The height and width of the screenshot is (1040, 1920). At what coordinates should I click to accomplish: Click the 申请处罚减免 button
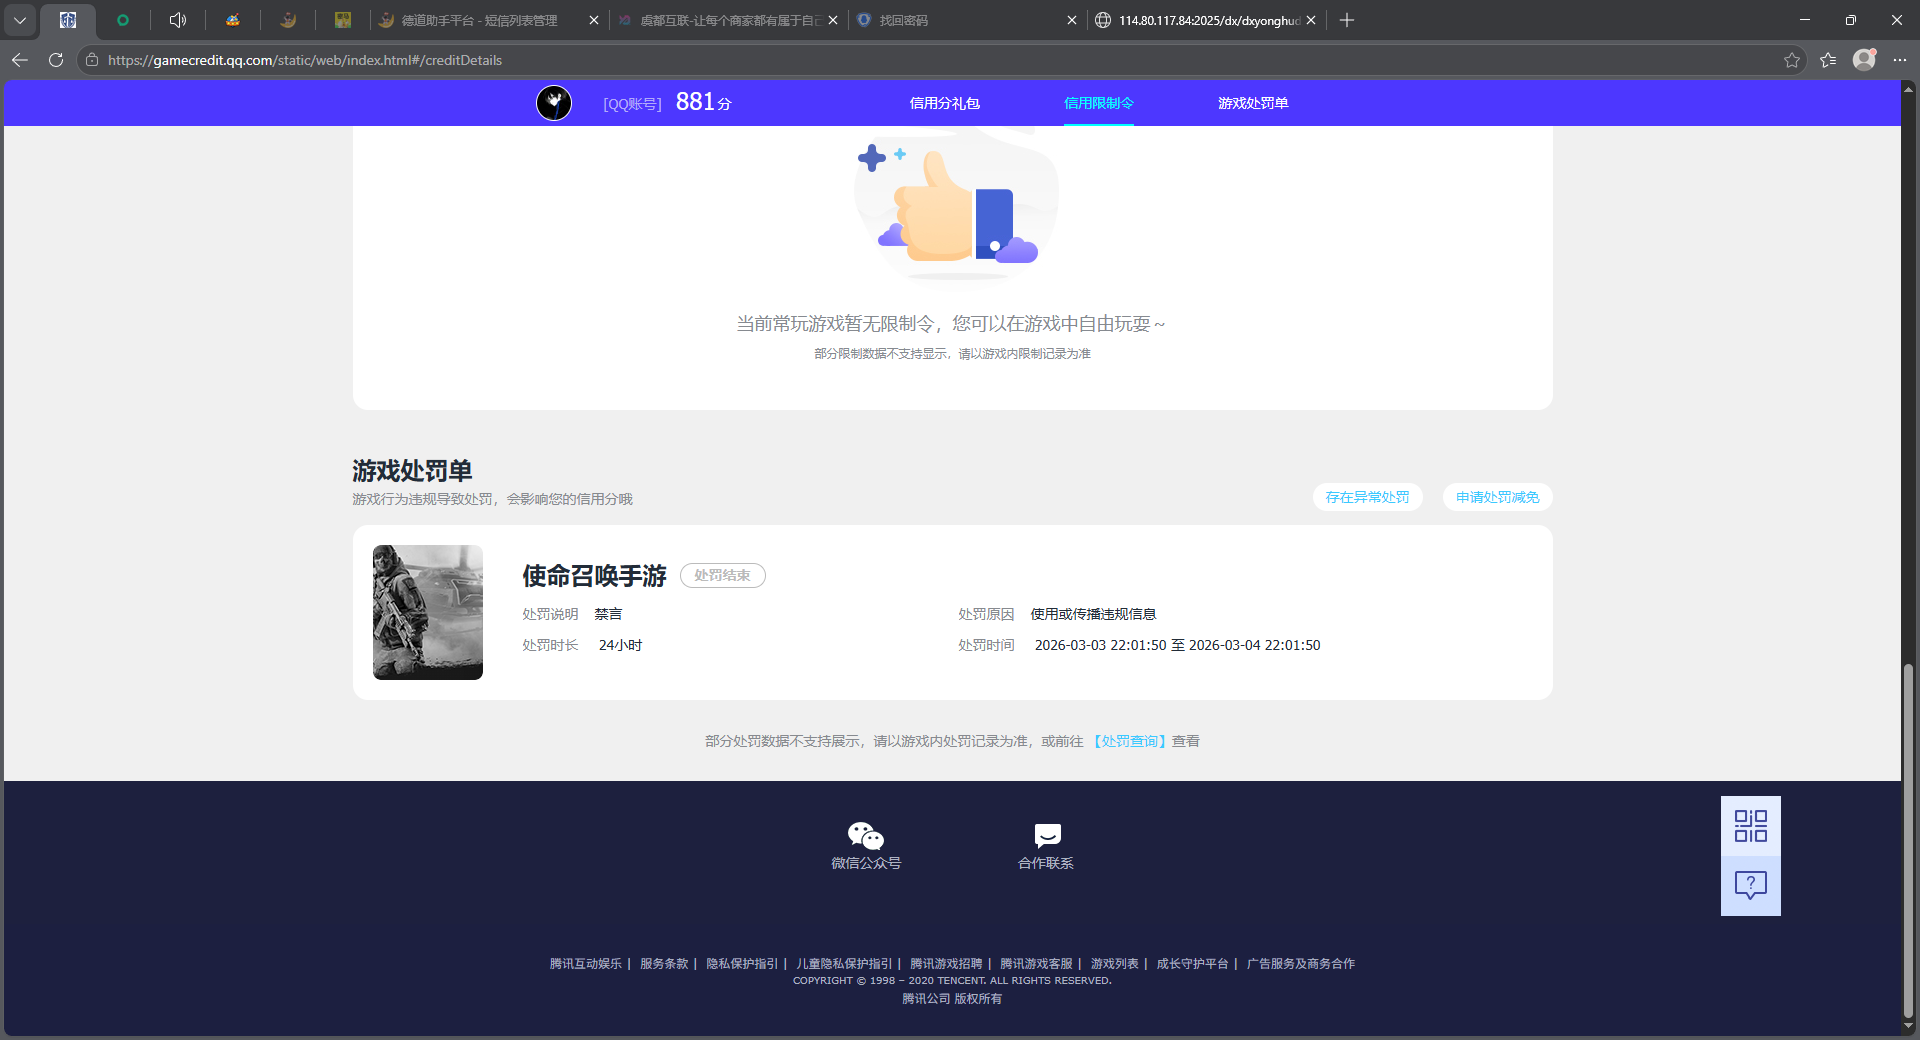1497,497
